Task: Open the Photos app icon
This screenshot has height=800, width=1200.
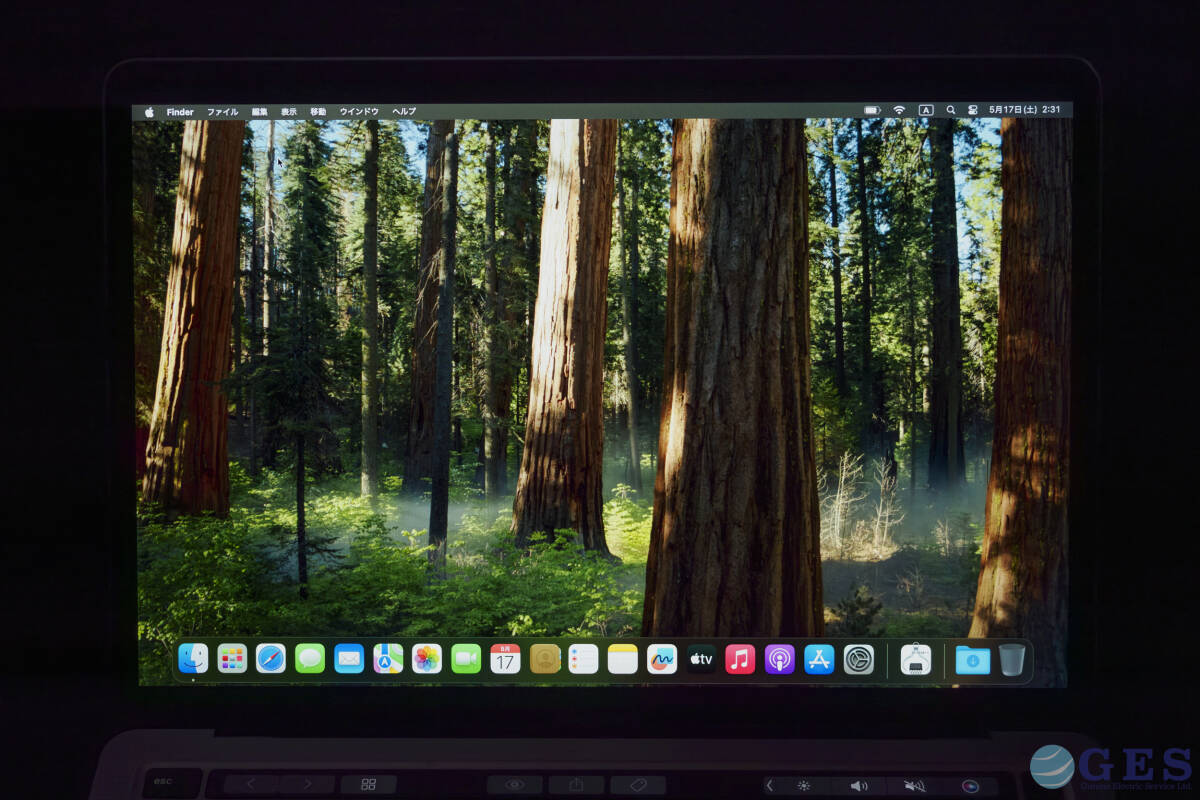Action: (427, 658)
